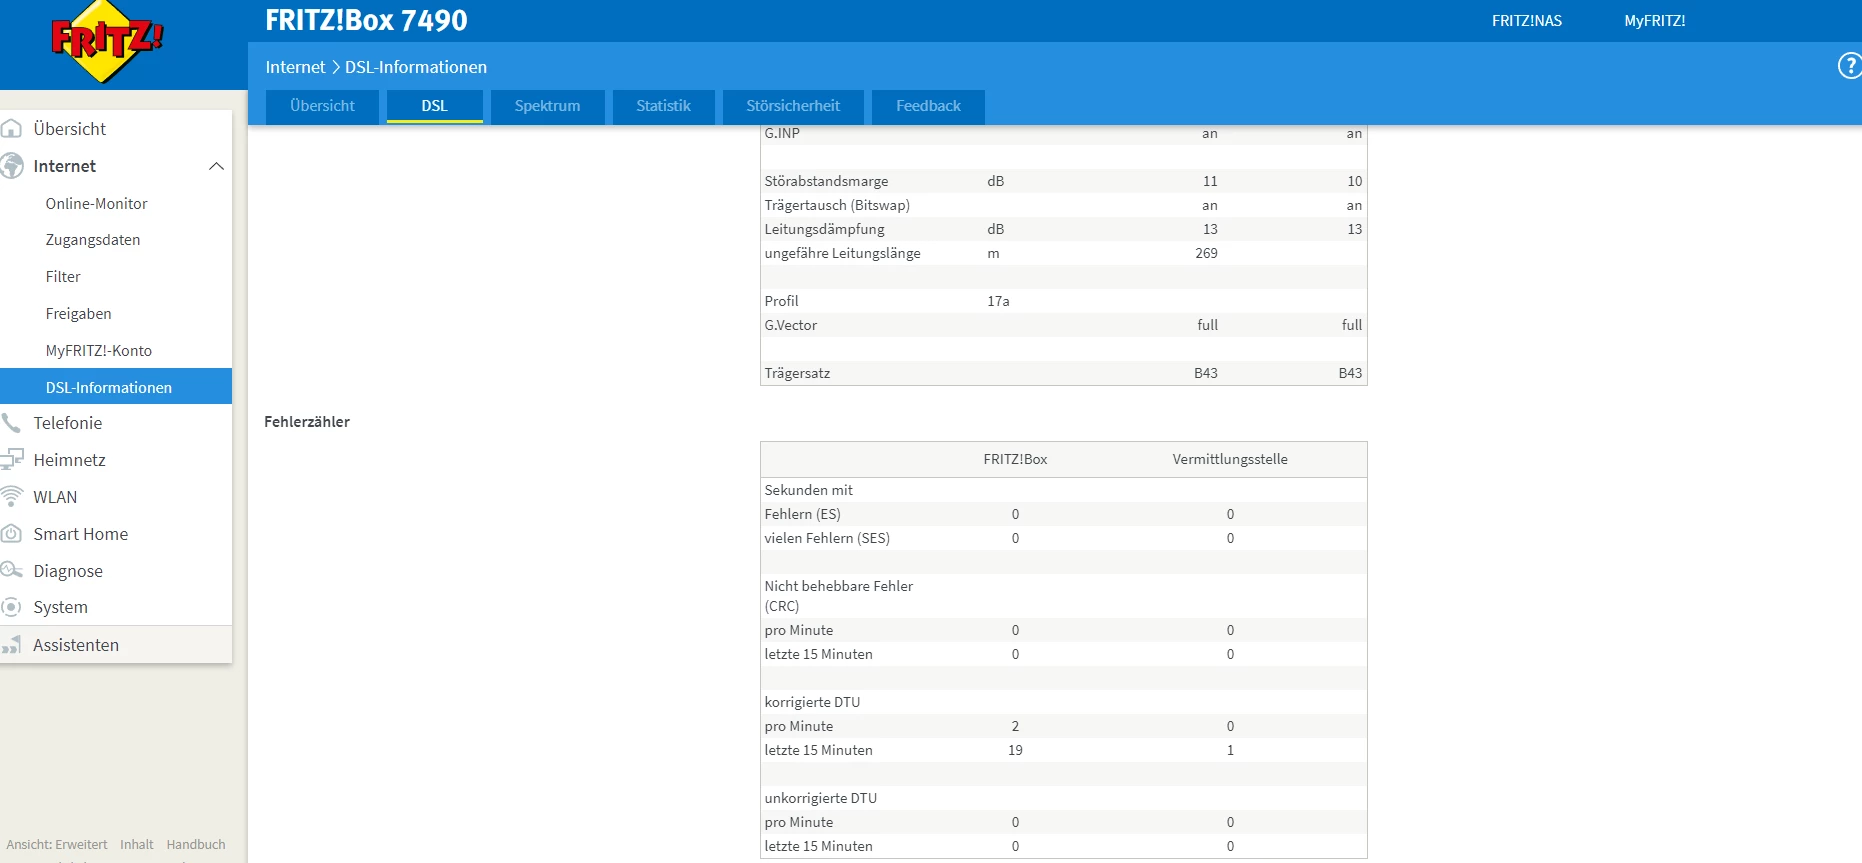Viewport: 1862px width, 863px height.
Task: Click the System gear icon
Action: pyautogui.click(x=12, y=607)
